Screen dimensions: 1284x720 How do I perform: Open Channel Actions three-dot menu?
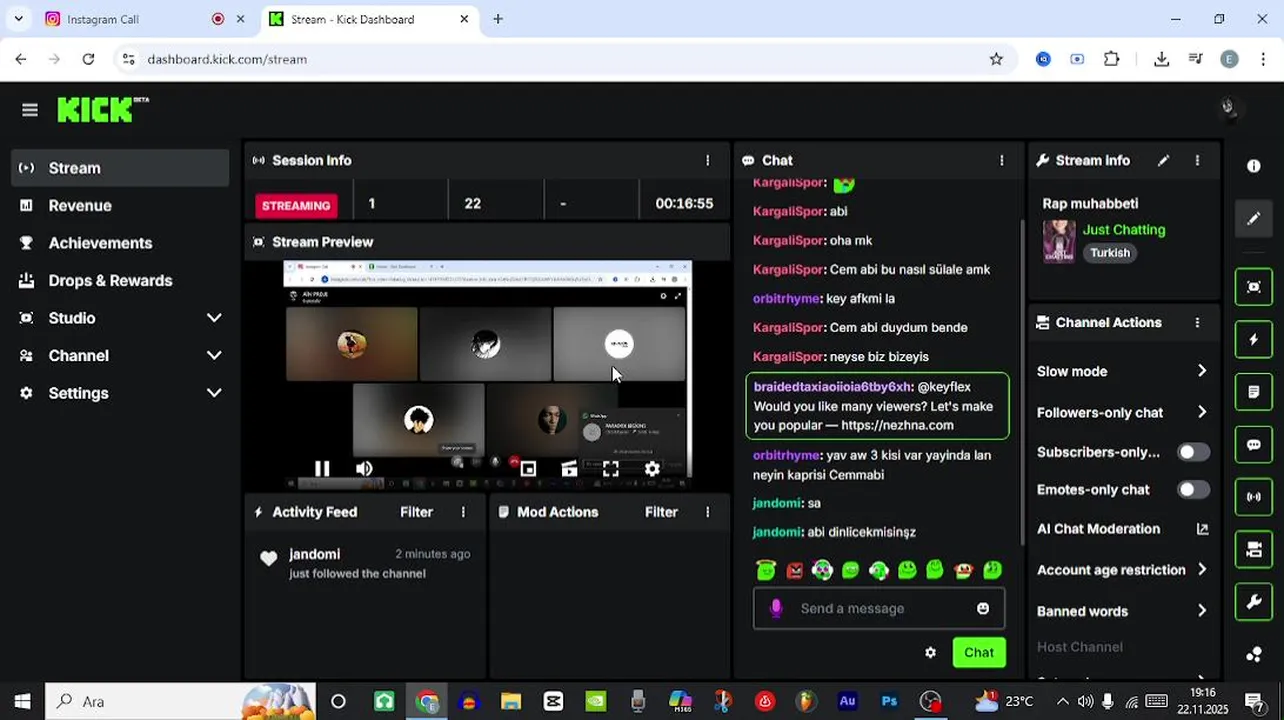click(1197, 322)
